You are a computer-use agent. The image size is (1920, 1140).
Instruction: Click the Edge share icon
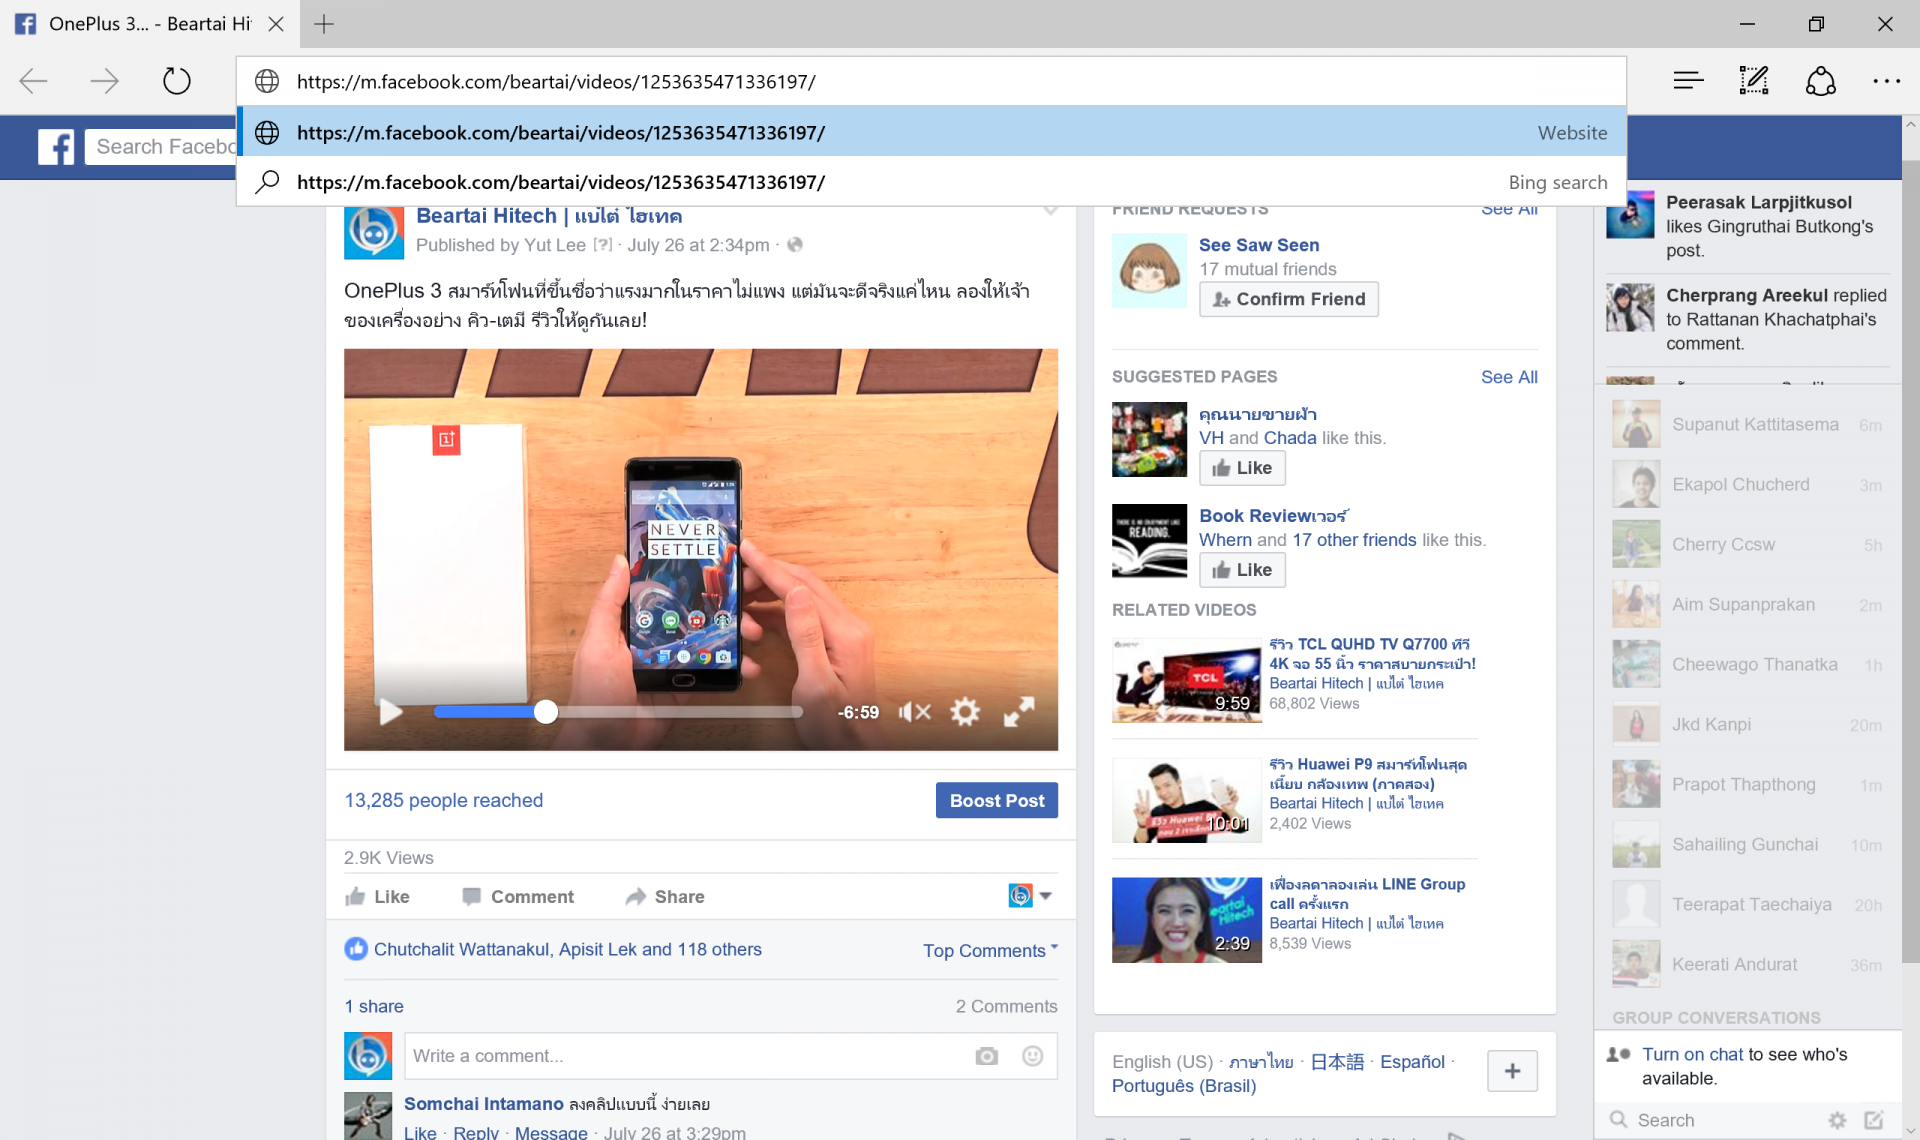point(1821,81)
